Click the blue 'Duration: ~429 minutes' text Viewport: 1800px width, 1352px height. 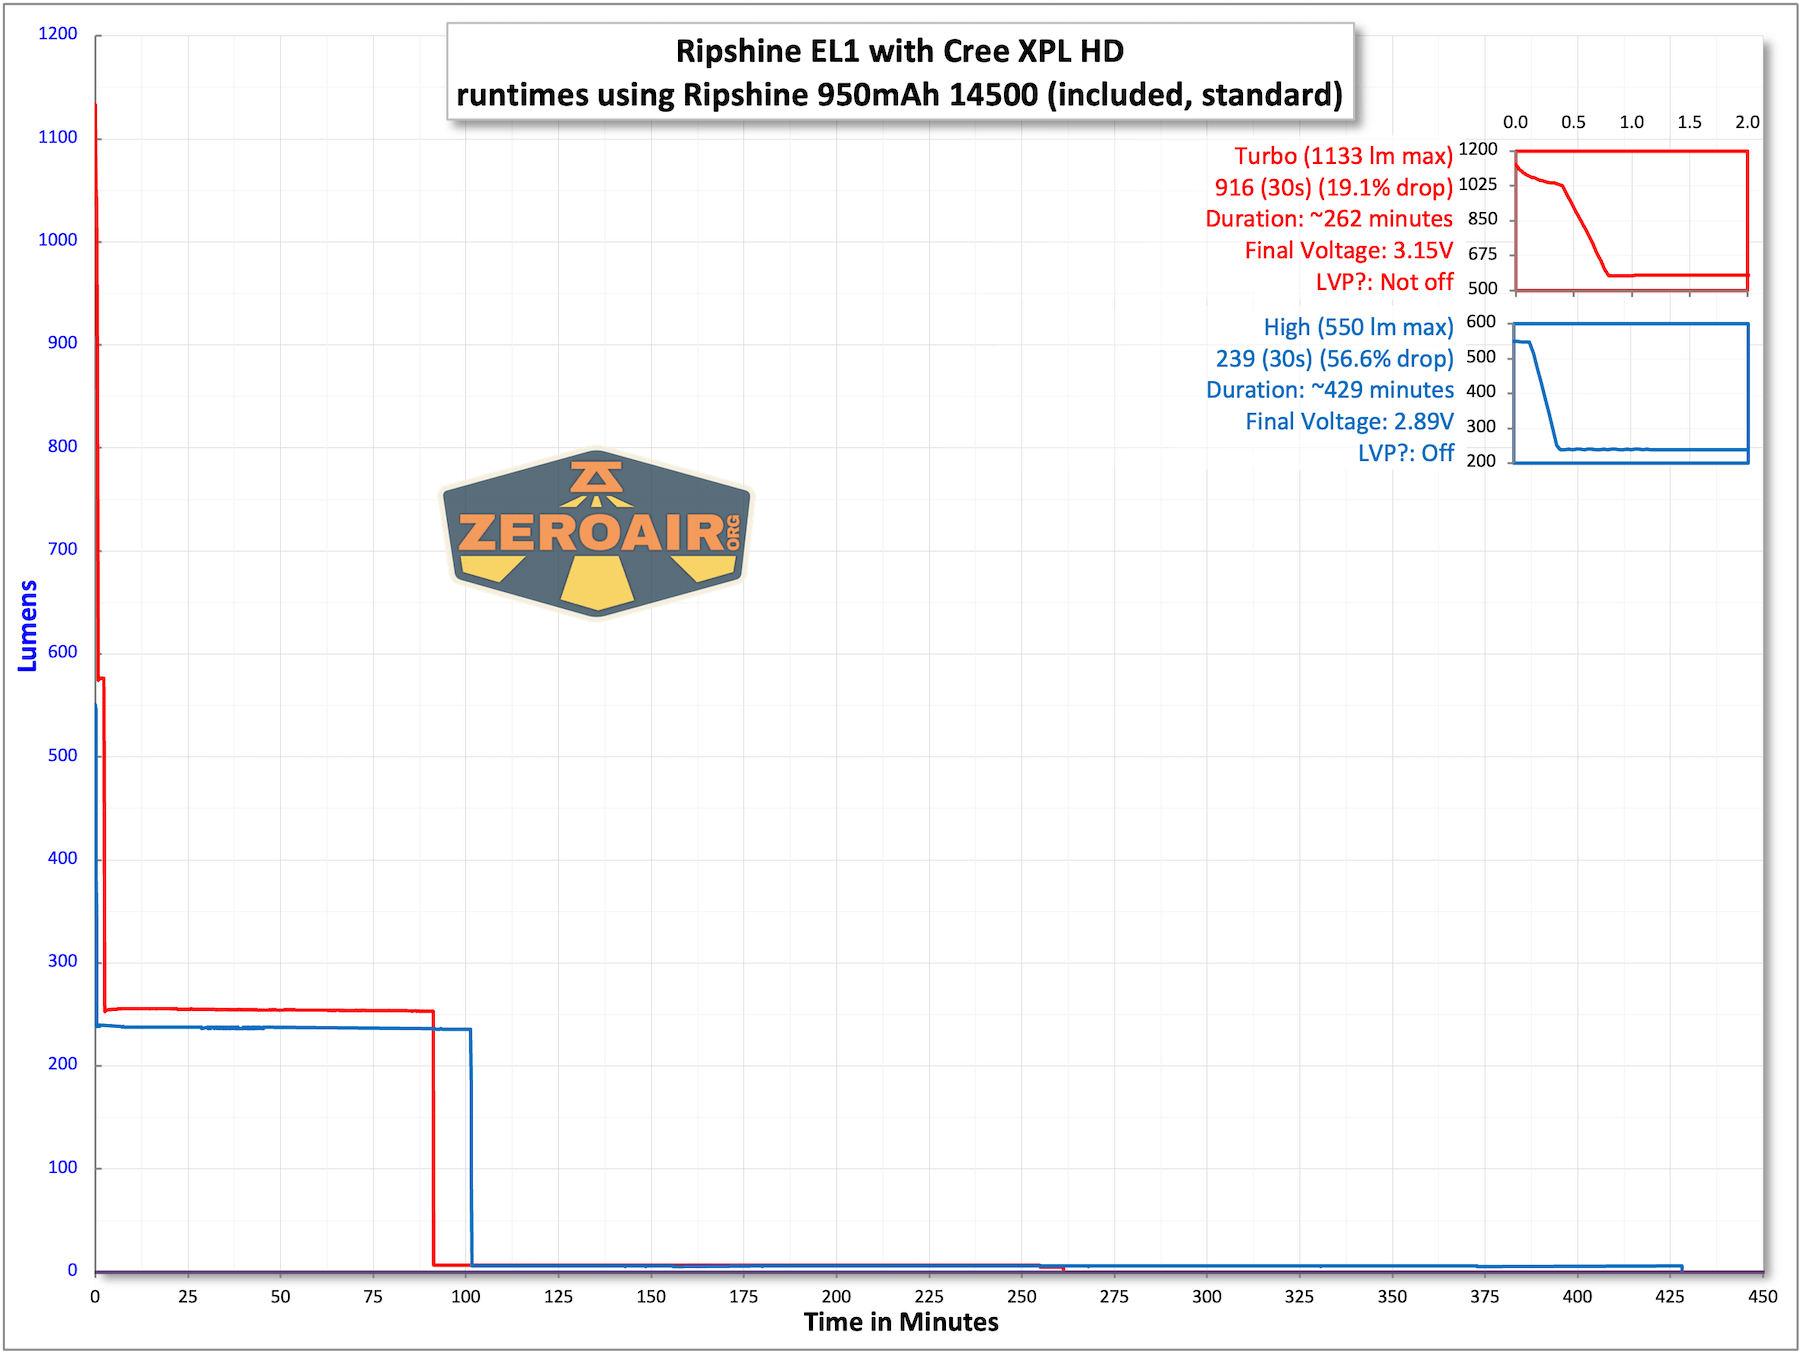click(x=1329, y=390)
